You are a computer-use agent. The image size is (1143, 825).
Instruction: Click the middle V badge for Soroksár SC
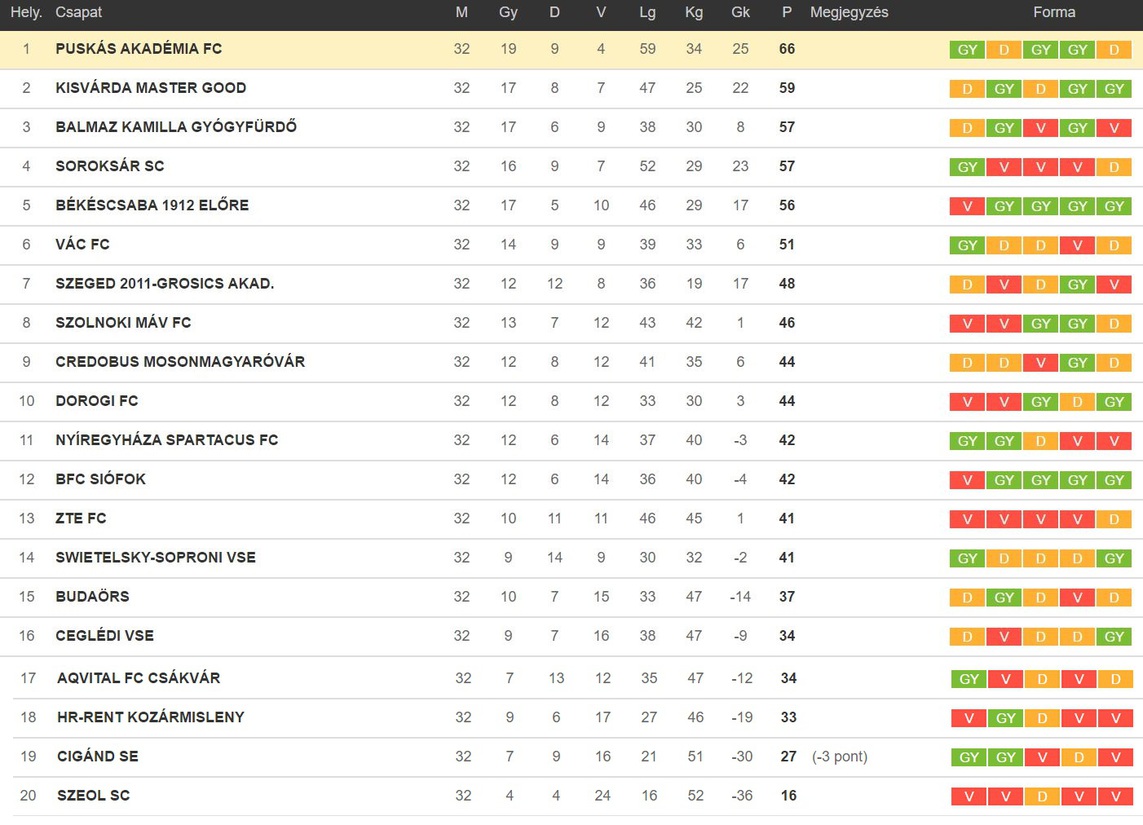(1040, 167)
